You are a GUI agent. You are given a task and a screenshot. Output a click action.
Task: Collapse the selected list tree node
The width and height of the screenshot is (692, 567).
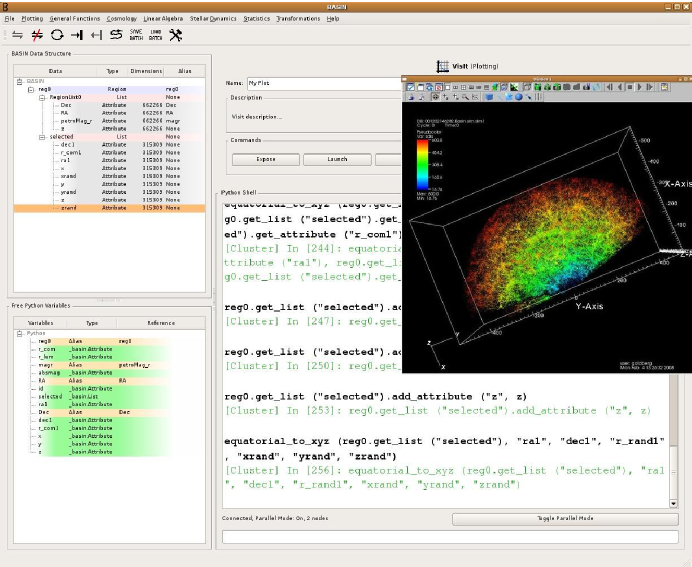(x=42, y=136)
